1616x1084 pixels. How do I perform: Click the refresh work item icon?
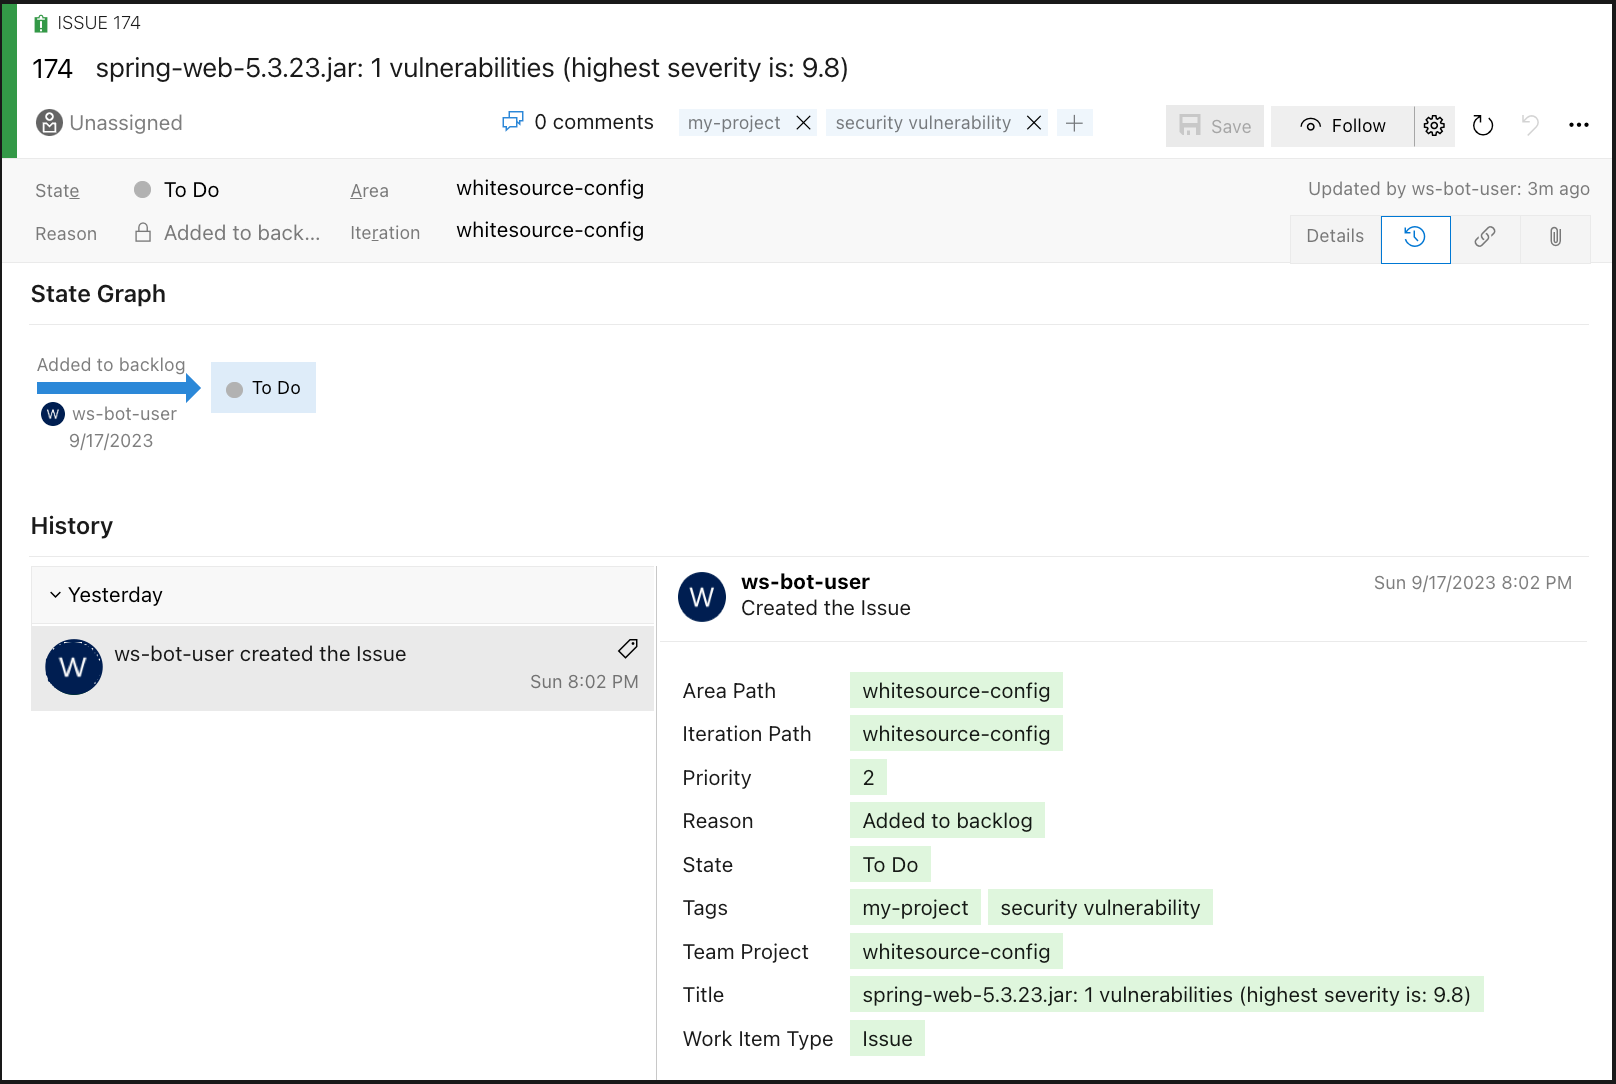[1483, 126]
